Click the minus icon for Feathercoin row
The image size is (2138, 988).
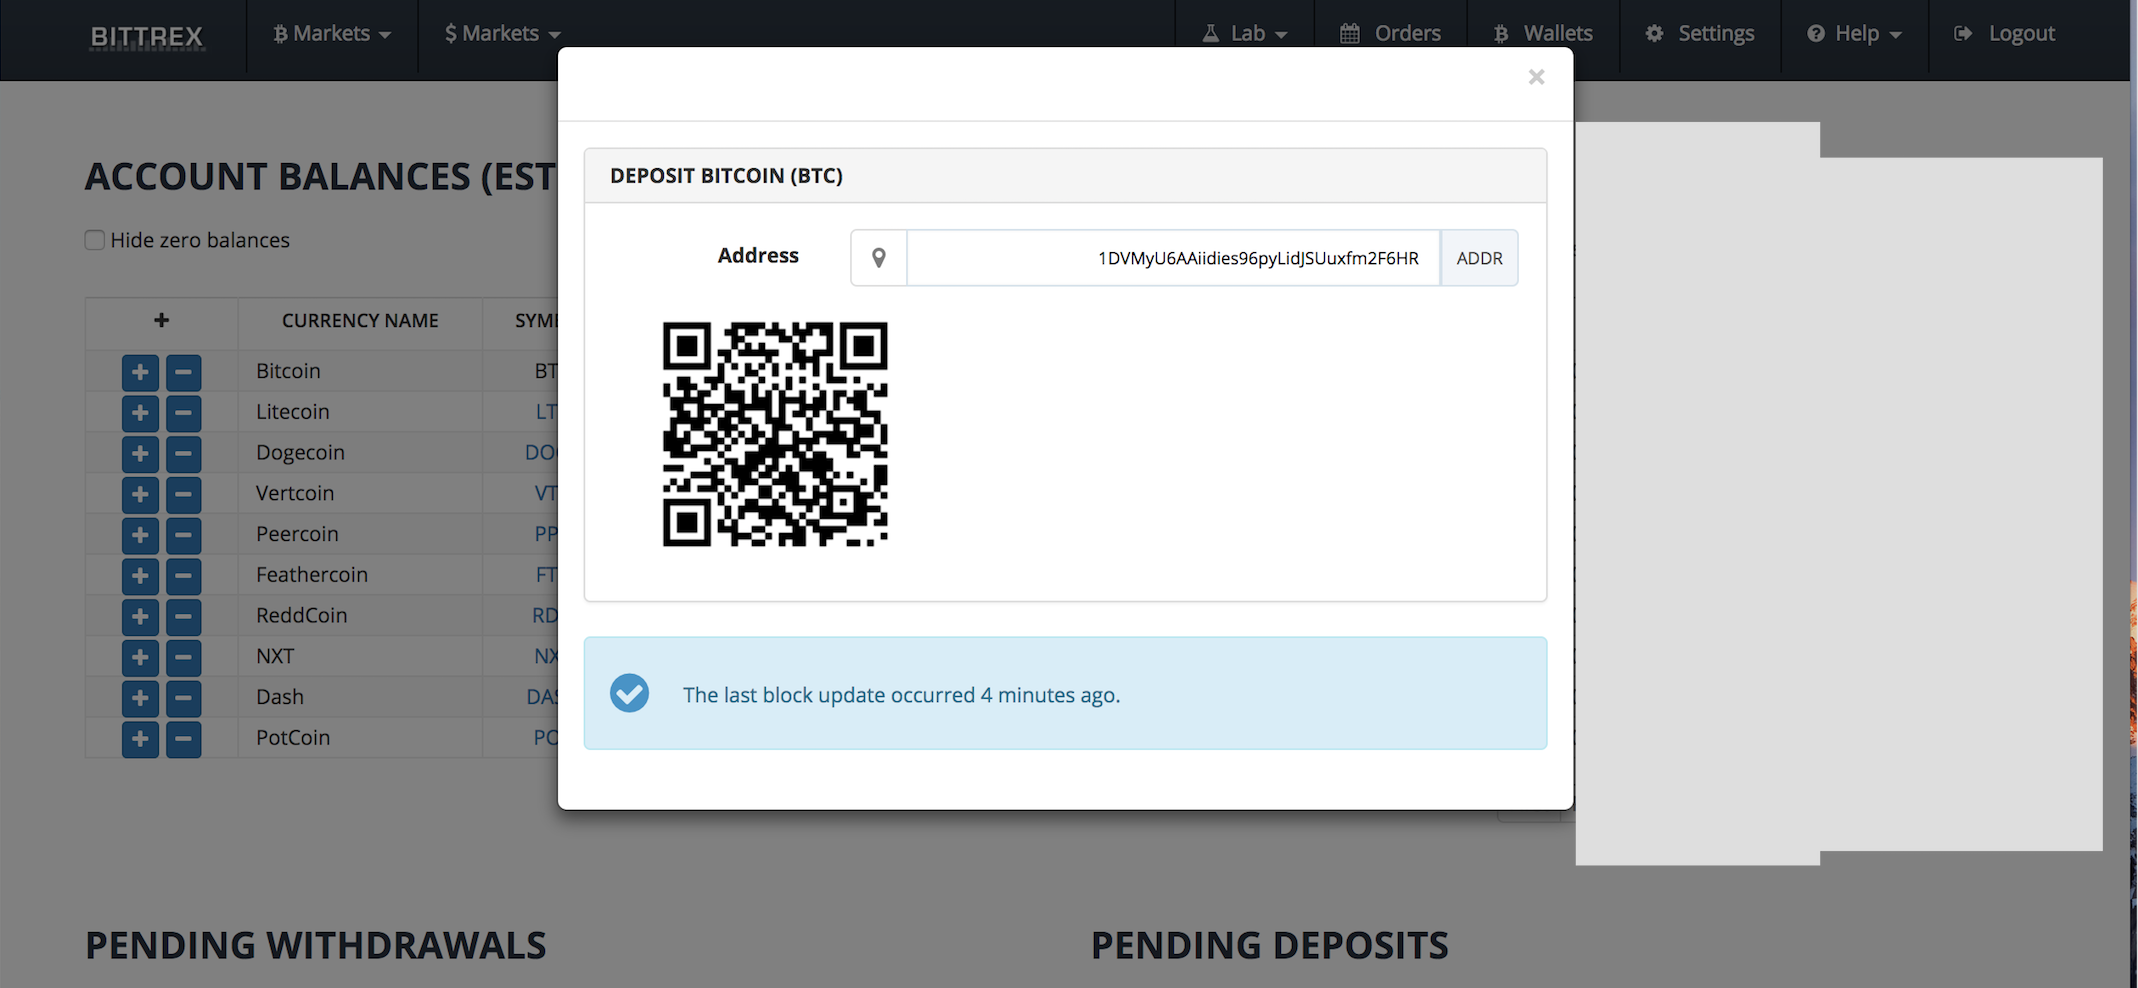183,576
